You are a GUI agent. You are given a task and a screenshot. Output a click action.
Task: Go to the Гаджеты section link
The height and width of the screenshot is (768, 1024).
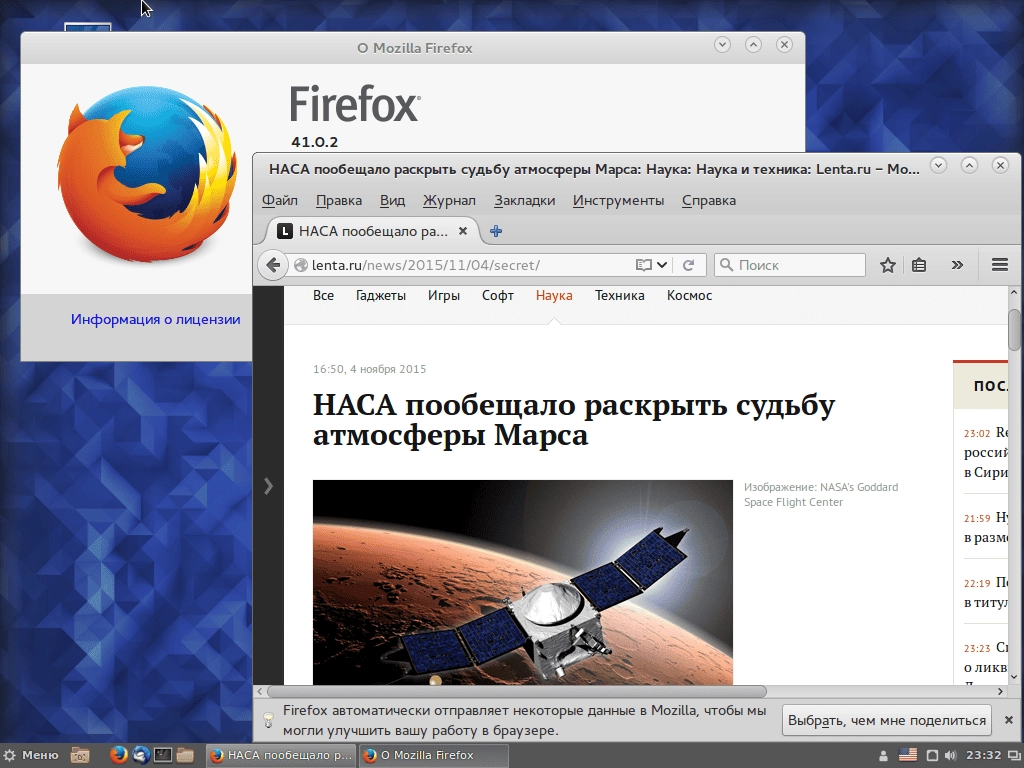(x=381, y=295)
